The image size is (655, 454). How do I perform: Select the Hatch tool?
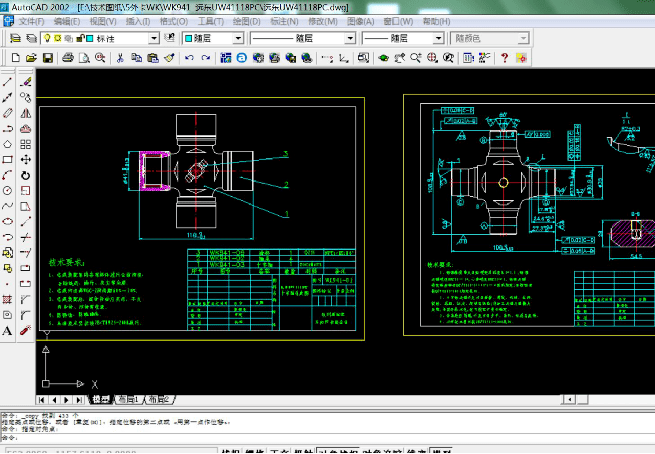click(x=8, y=298)
